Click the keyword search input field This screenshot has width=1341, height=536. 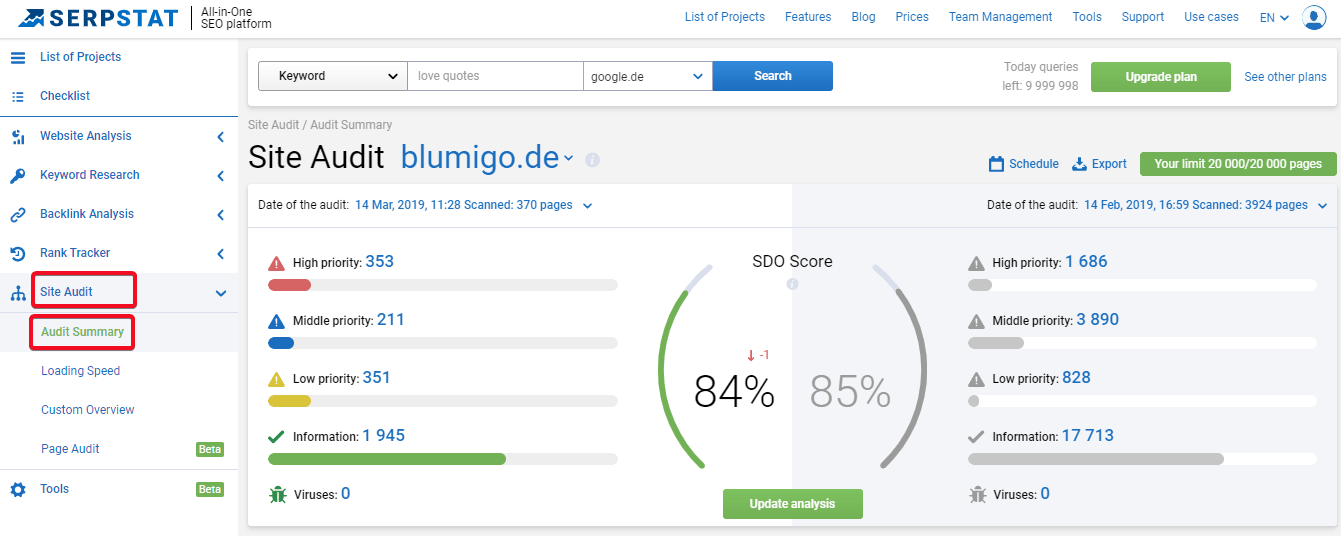click(495, 76)
